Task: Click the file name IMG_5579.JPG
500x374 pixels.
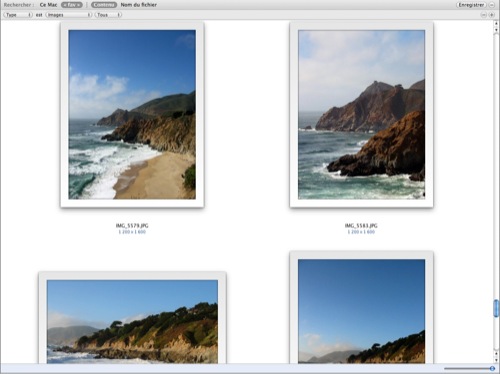Action: tap(132, 226)
